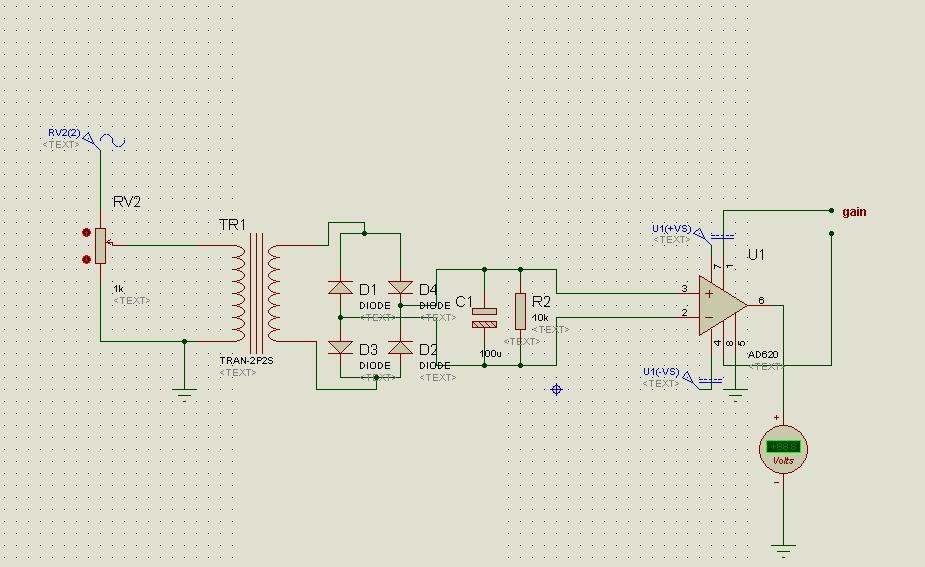Click the blue origin crosshair marker
Screen dimensions: 925x567
(x=556, y=389)
